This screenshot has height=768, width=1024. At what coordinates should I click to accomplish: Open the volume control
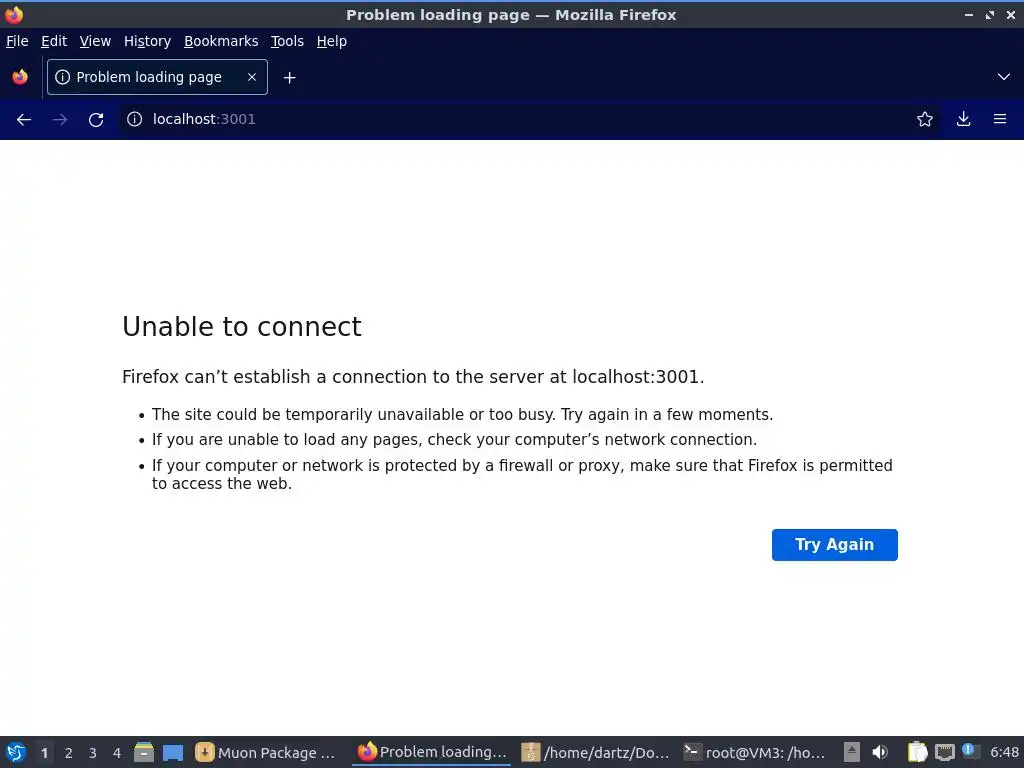pos(880,752)
